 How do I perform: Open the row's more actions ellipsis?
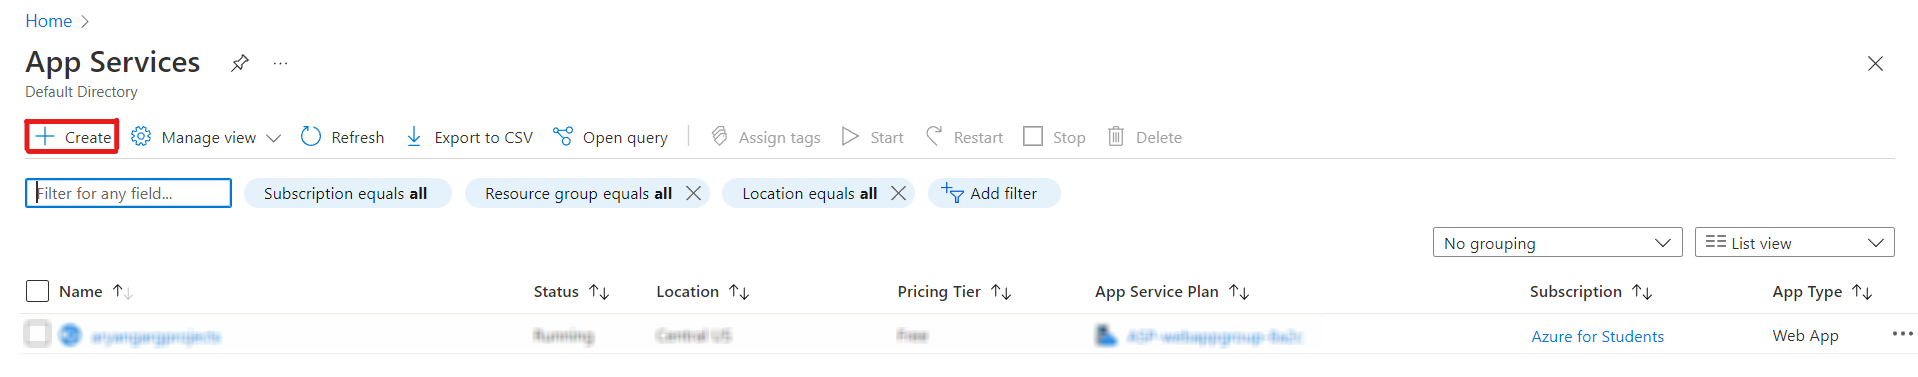pos(1902,334)
